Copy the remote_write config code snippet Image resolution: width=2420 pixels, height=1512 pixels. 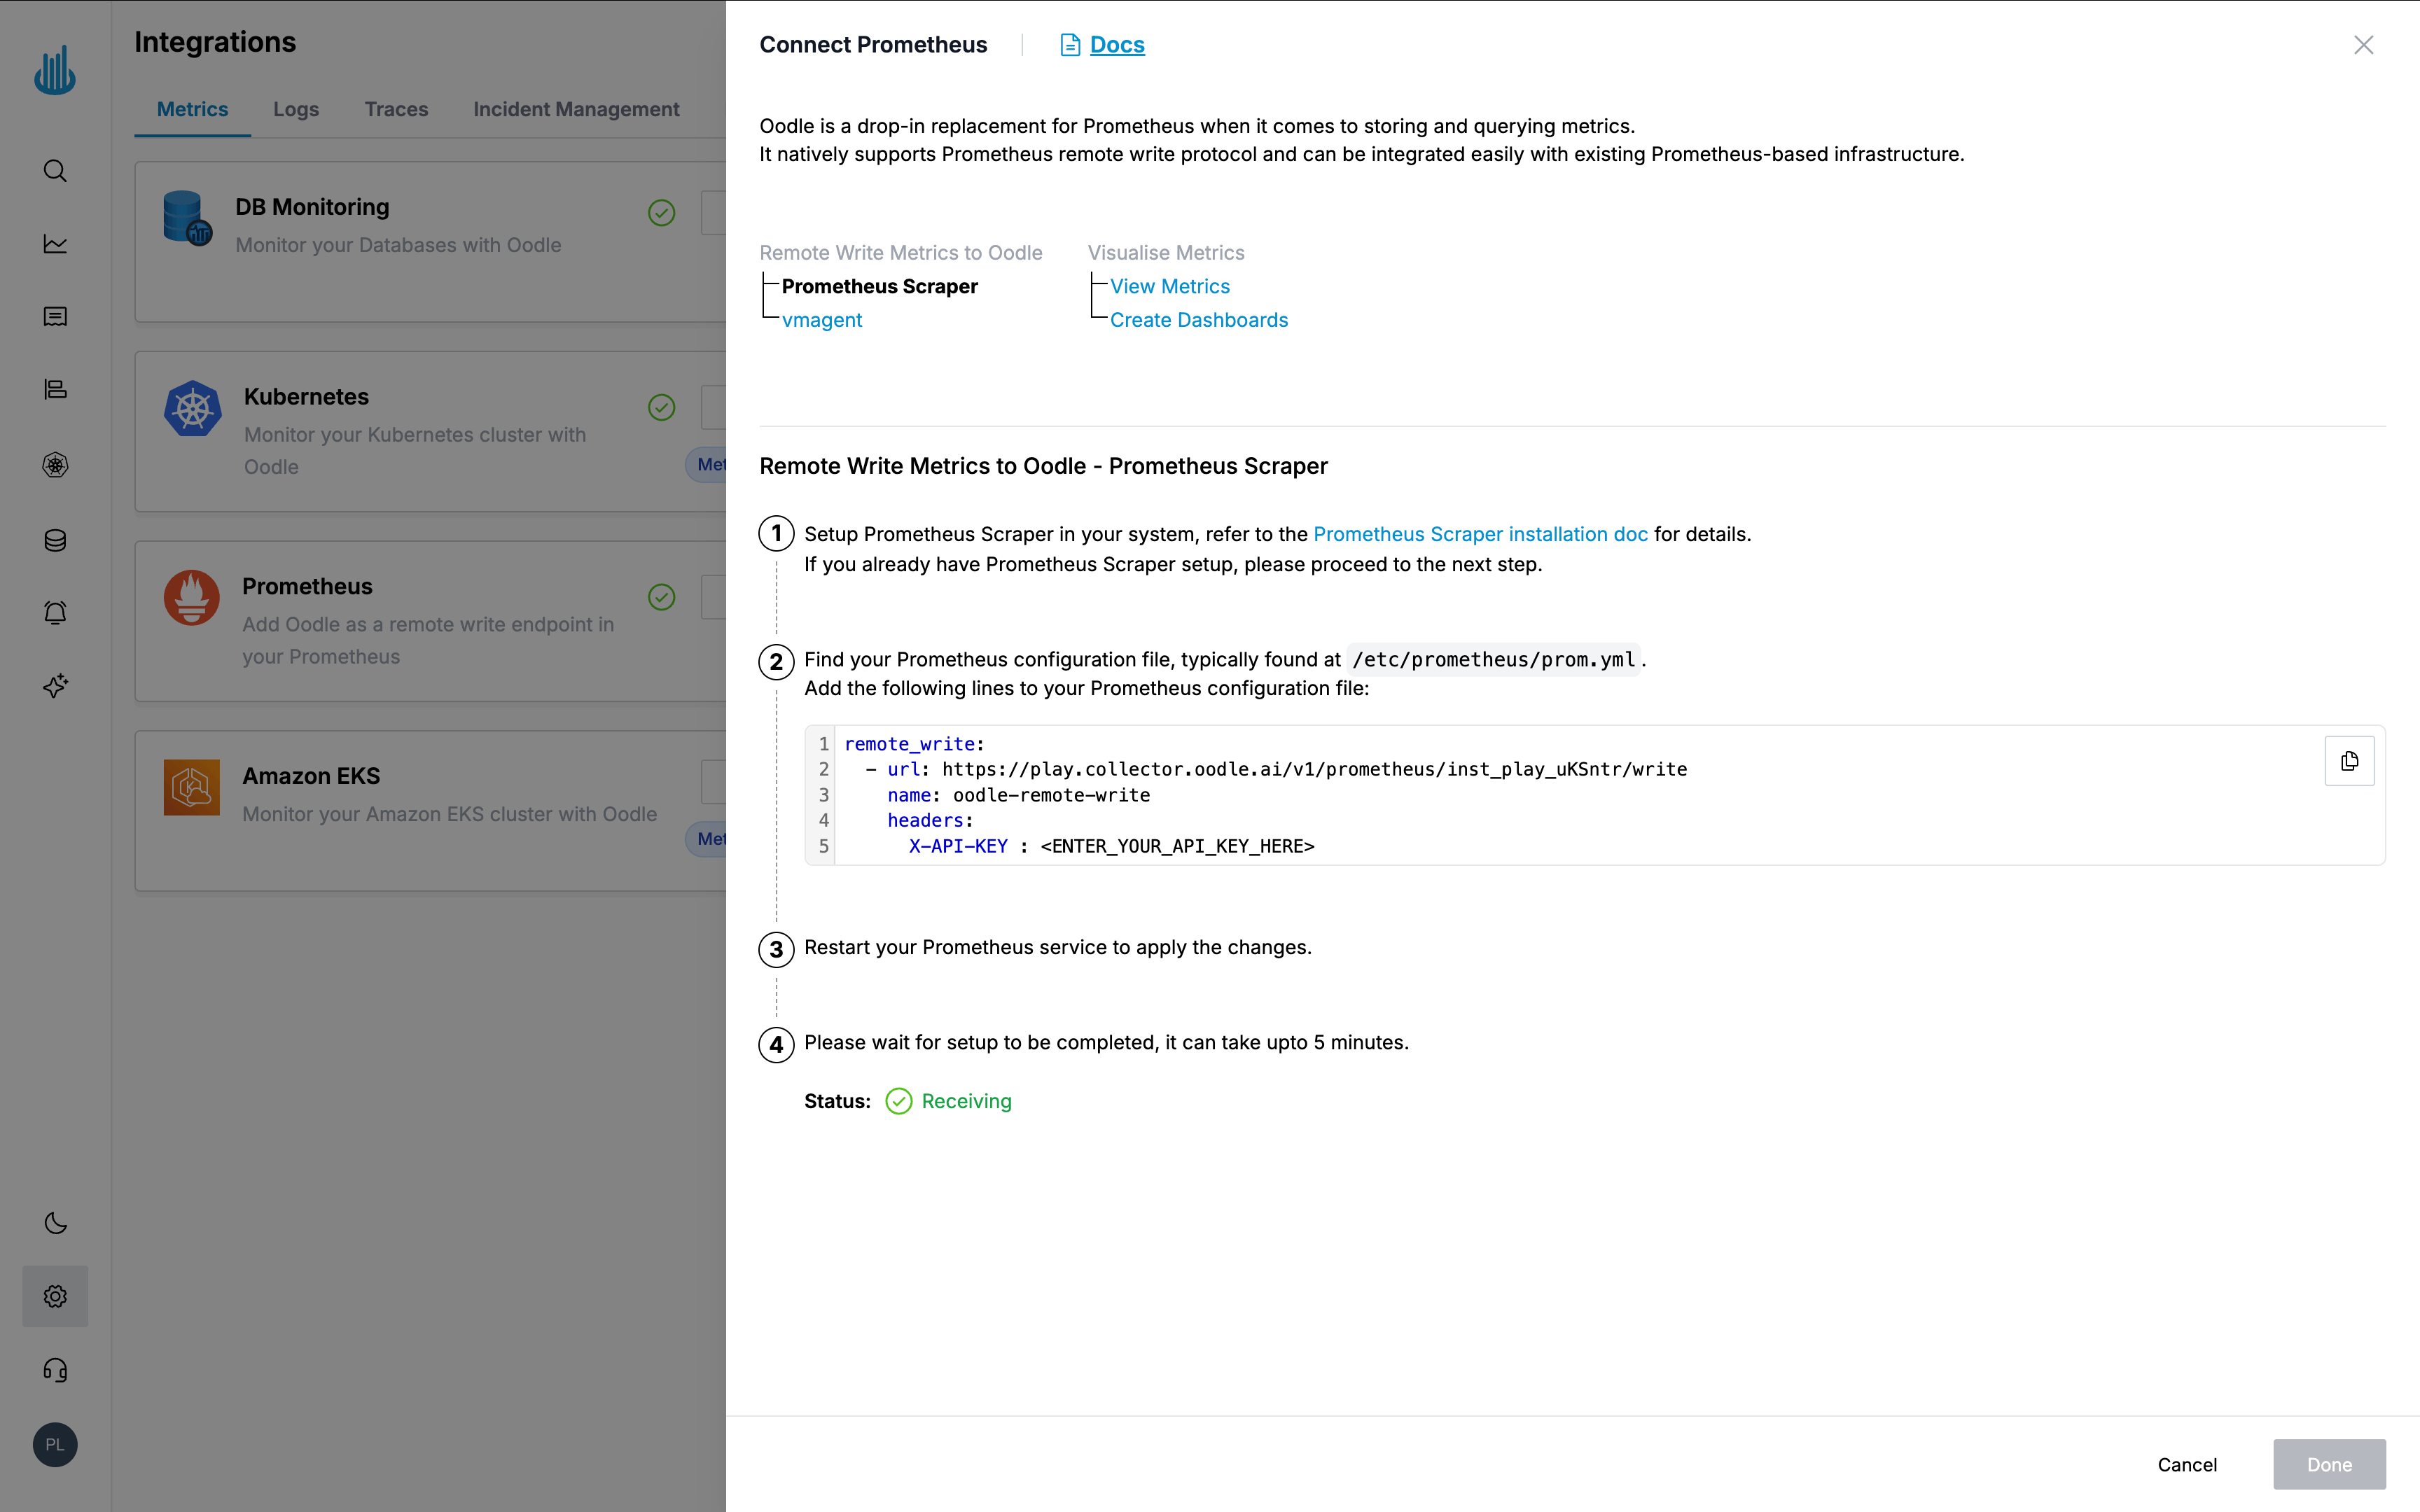point(2349,761)
